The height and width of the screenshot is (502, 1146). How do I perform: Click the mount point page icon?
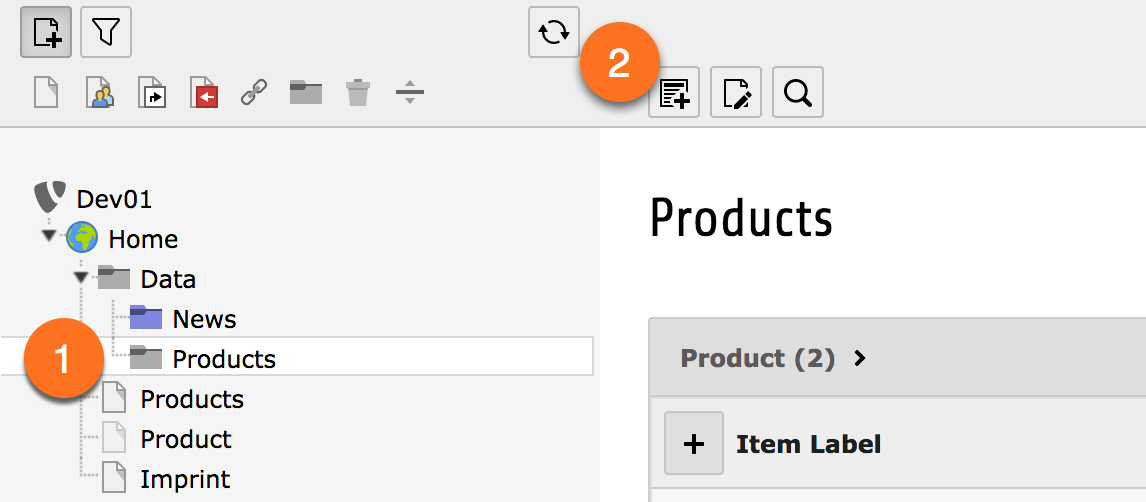tap(202, 93)
